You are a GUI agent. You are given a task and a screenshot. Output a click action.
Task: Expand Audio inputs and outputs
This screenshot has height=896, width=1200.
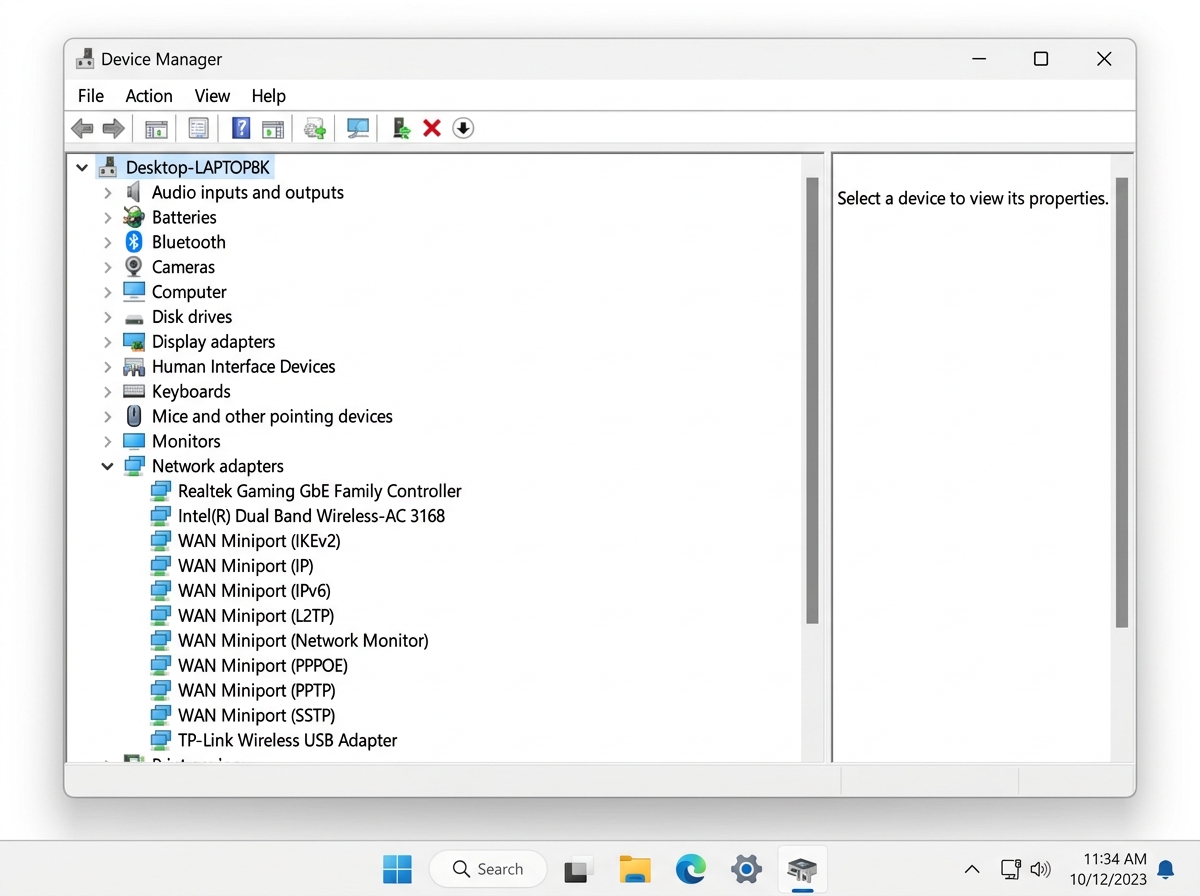pos(108,192)
